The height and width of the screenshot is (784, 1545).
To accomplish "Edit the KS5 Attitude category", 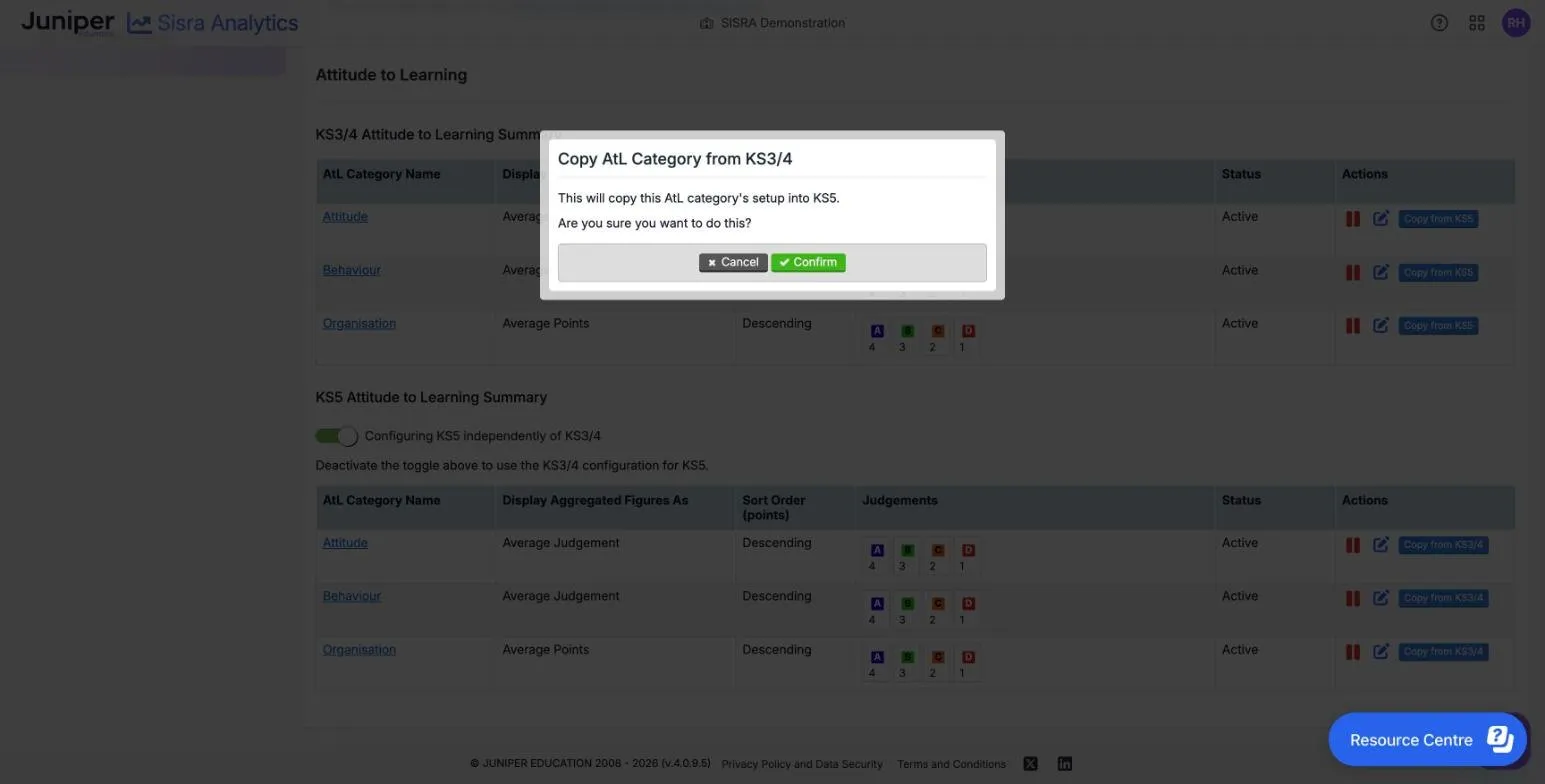I will (x=1381, y=545).
